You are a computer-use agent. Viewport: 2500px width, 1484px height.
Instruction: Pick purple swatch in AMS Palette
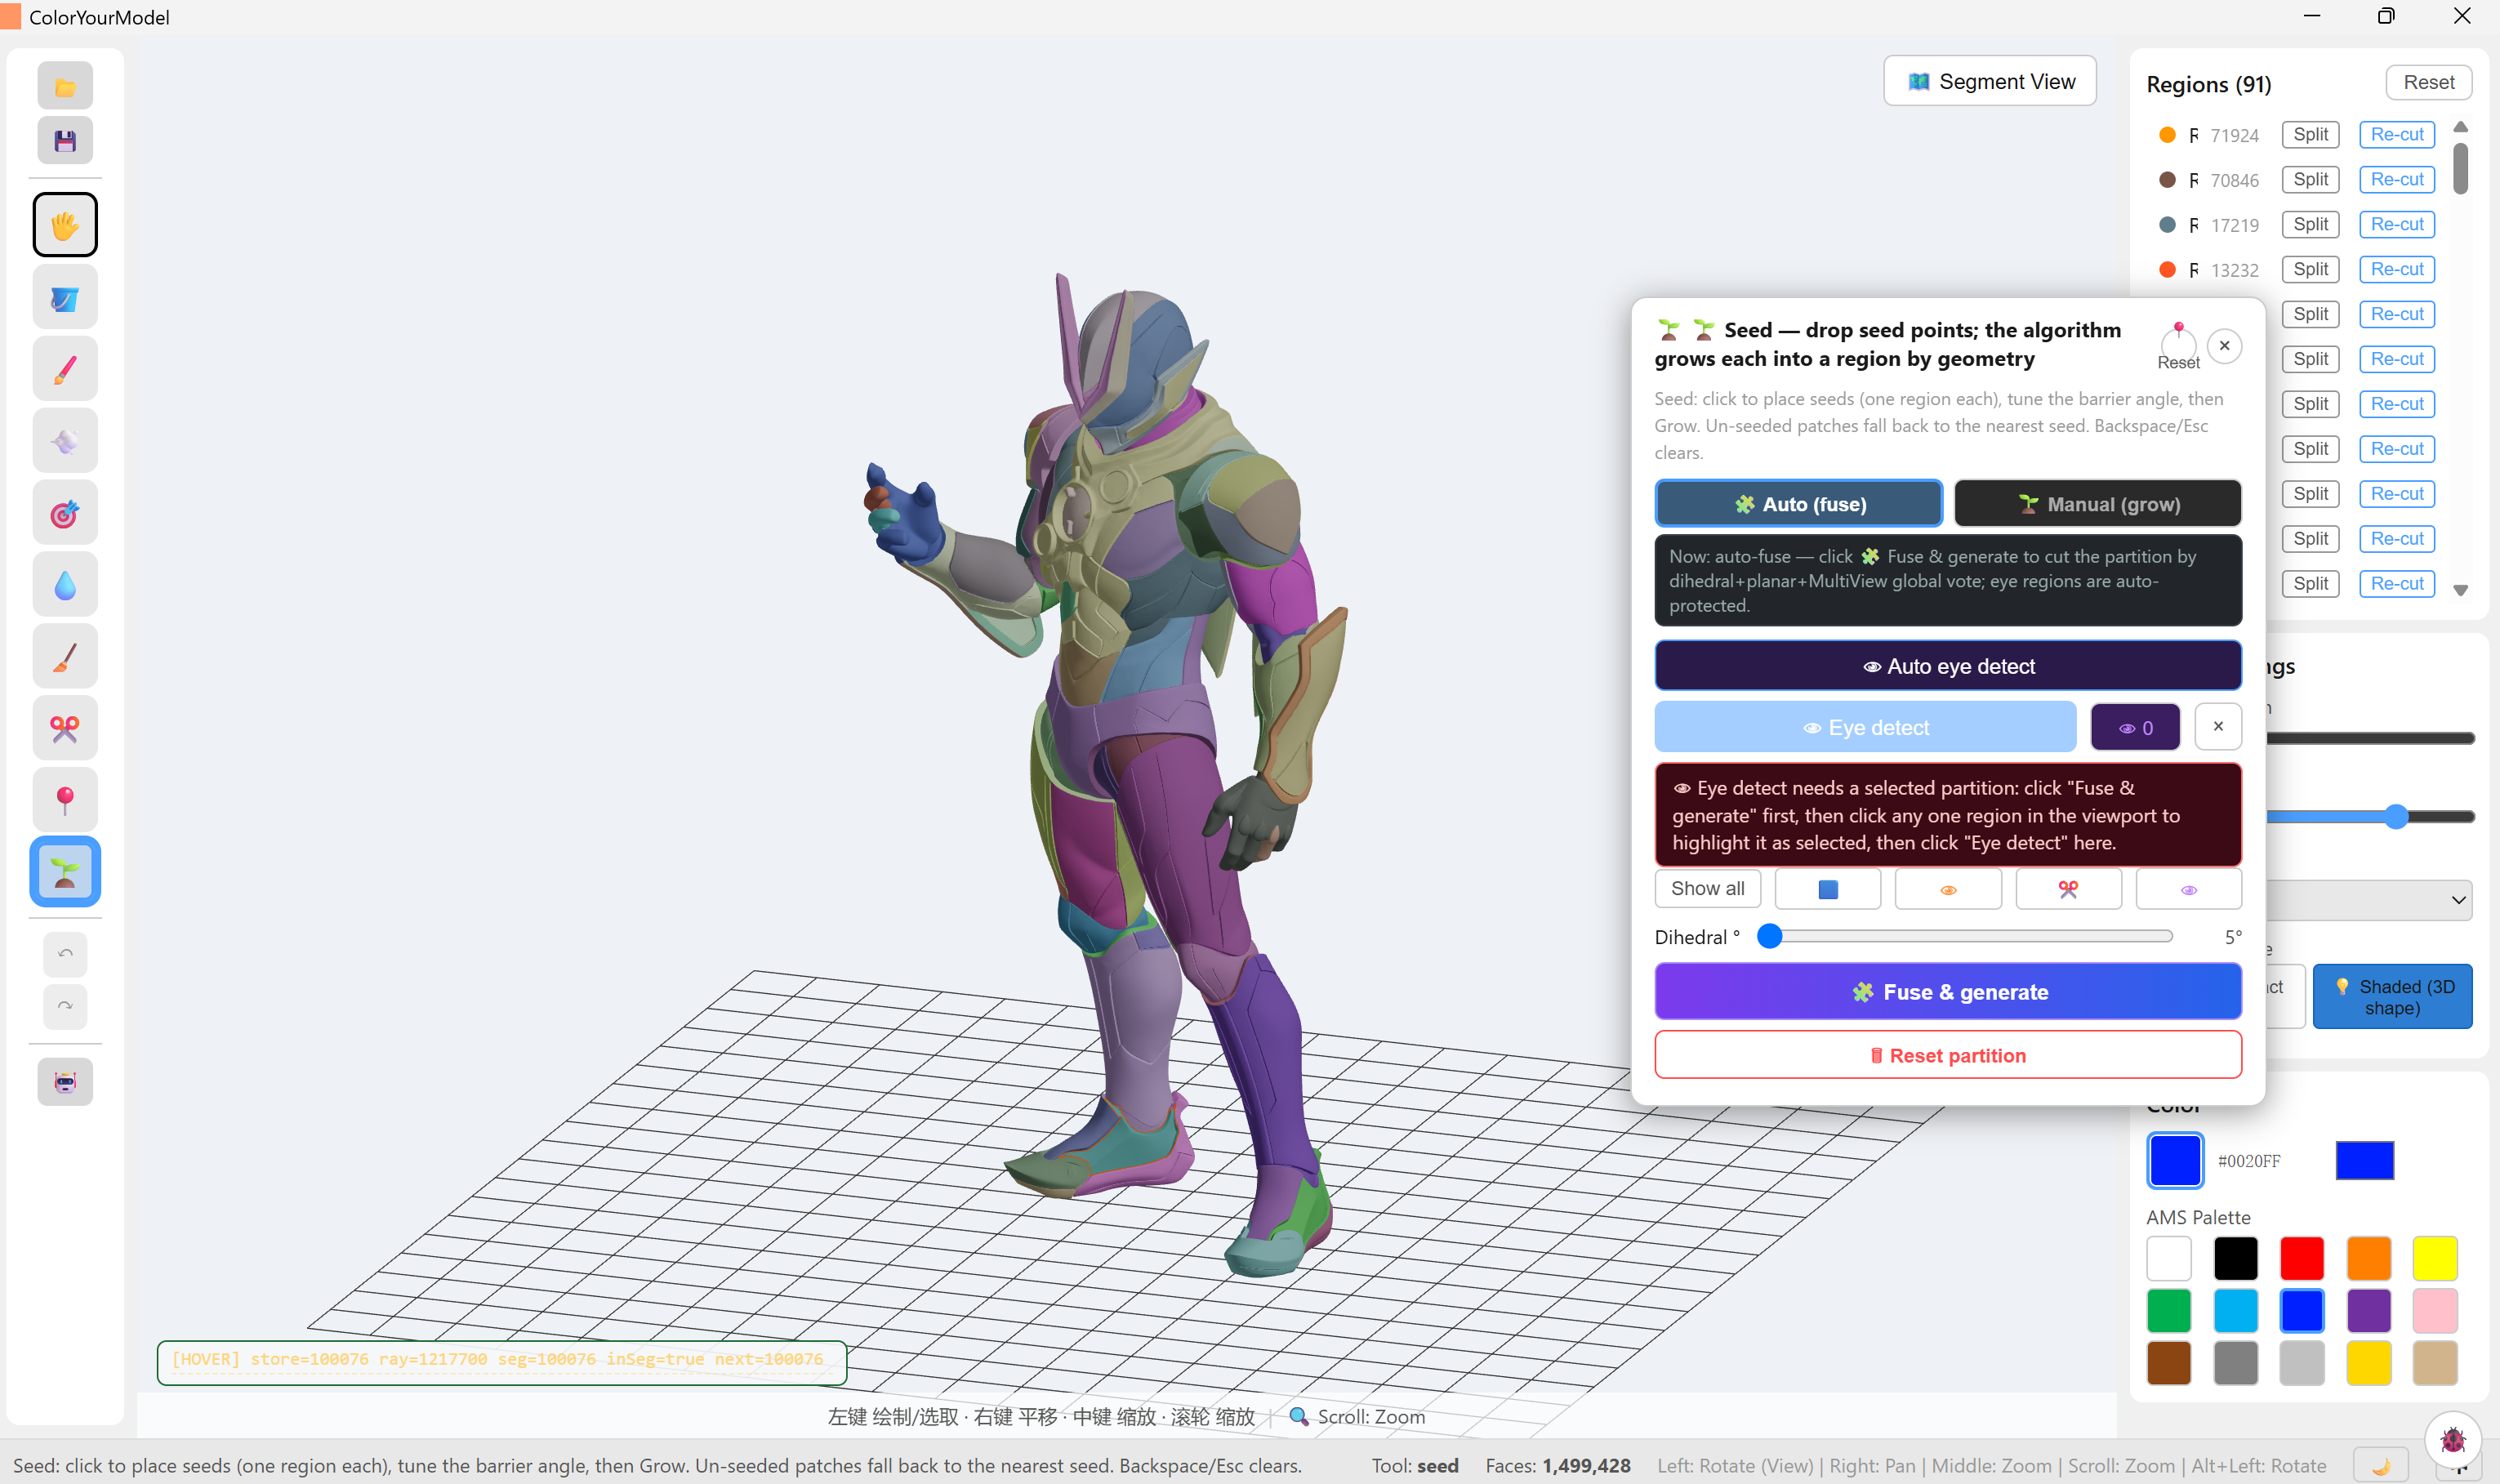click(x=2369, y=1310)
